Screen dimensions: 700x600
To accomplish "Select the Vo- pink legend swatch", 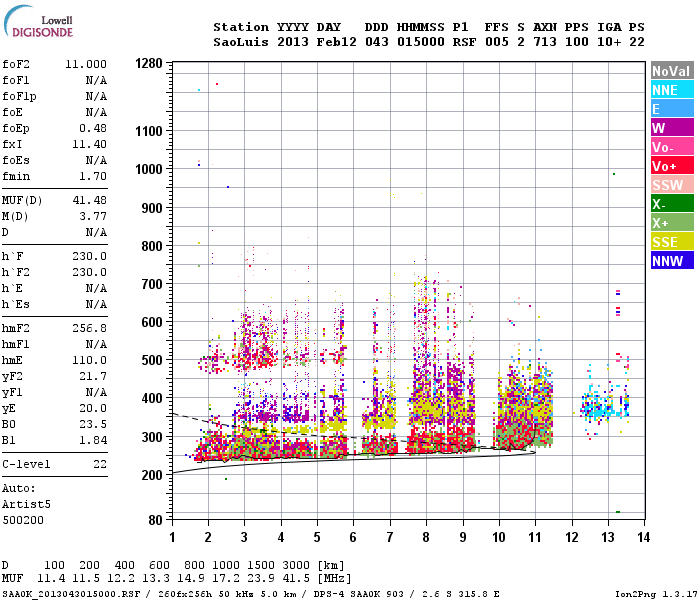I will click(672, 147).
